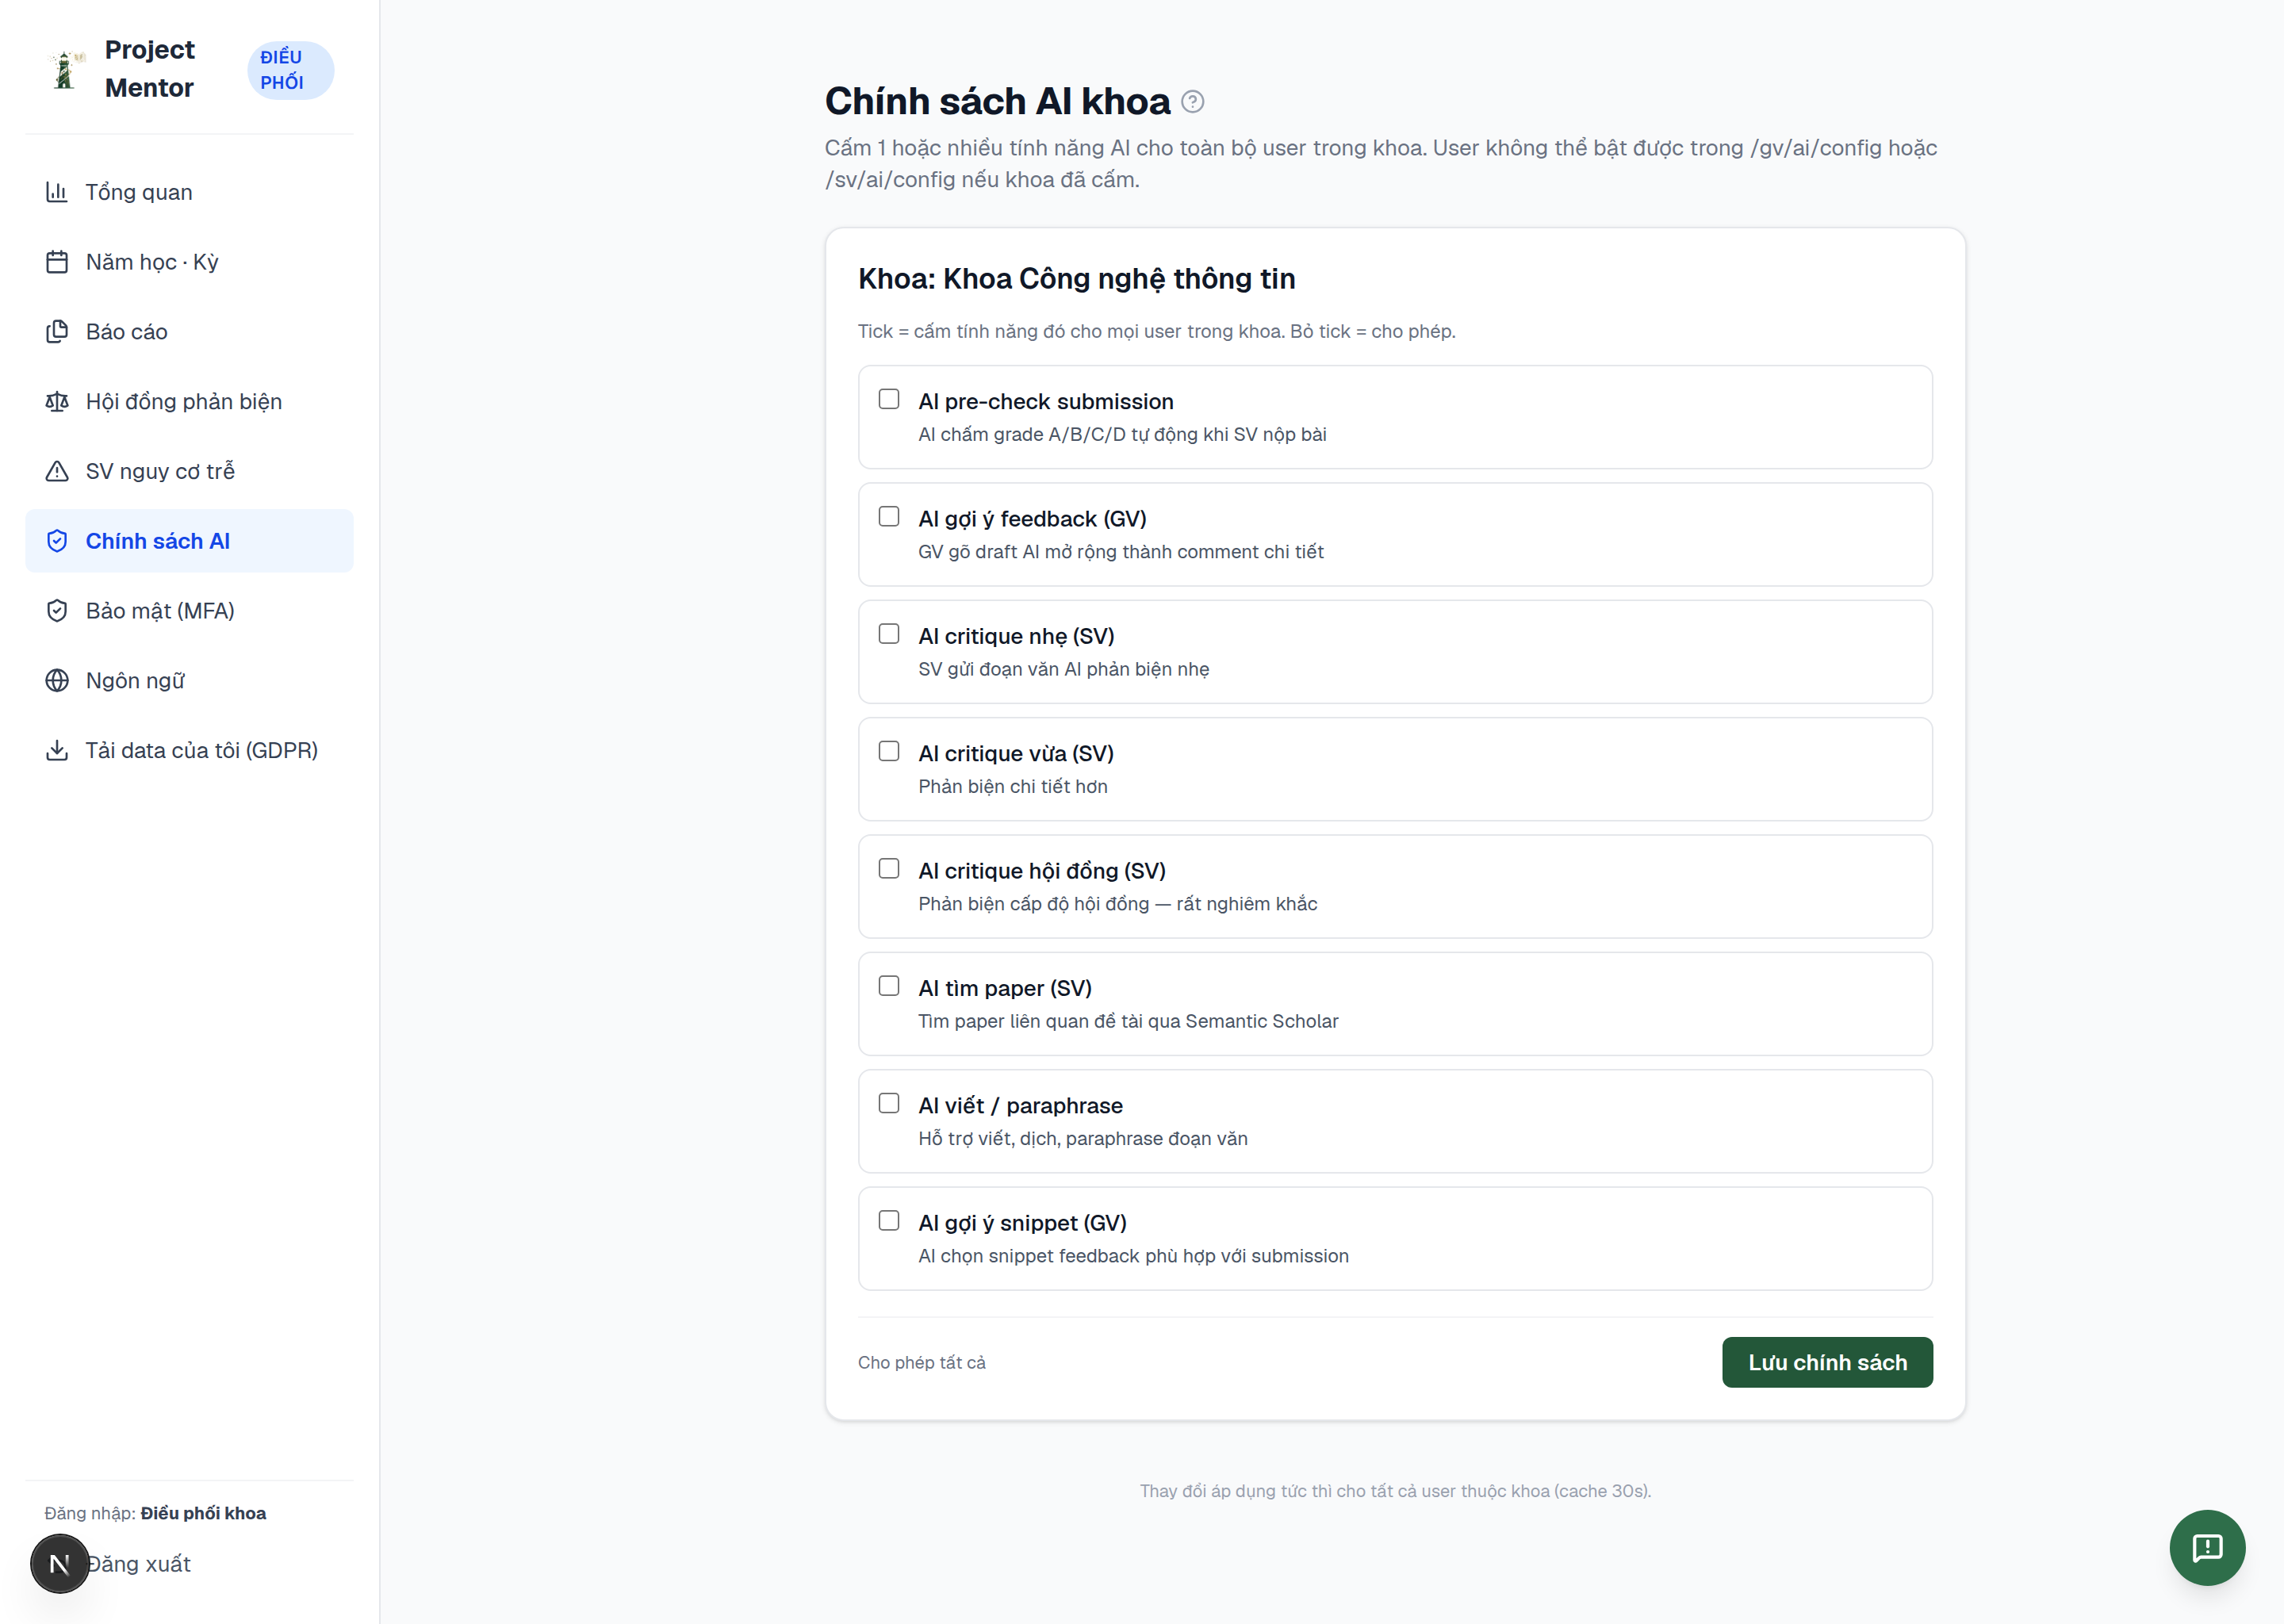This screenshot has width=2284, height=1624.
Task: Click the help icon beside Chính sách AI khoa
Action: 1192,101
